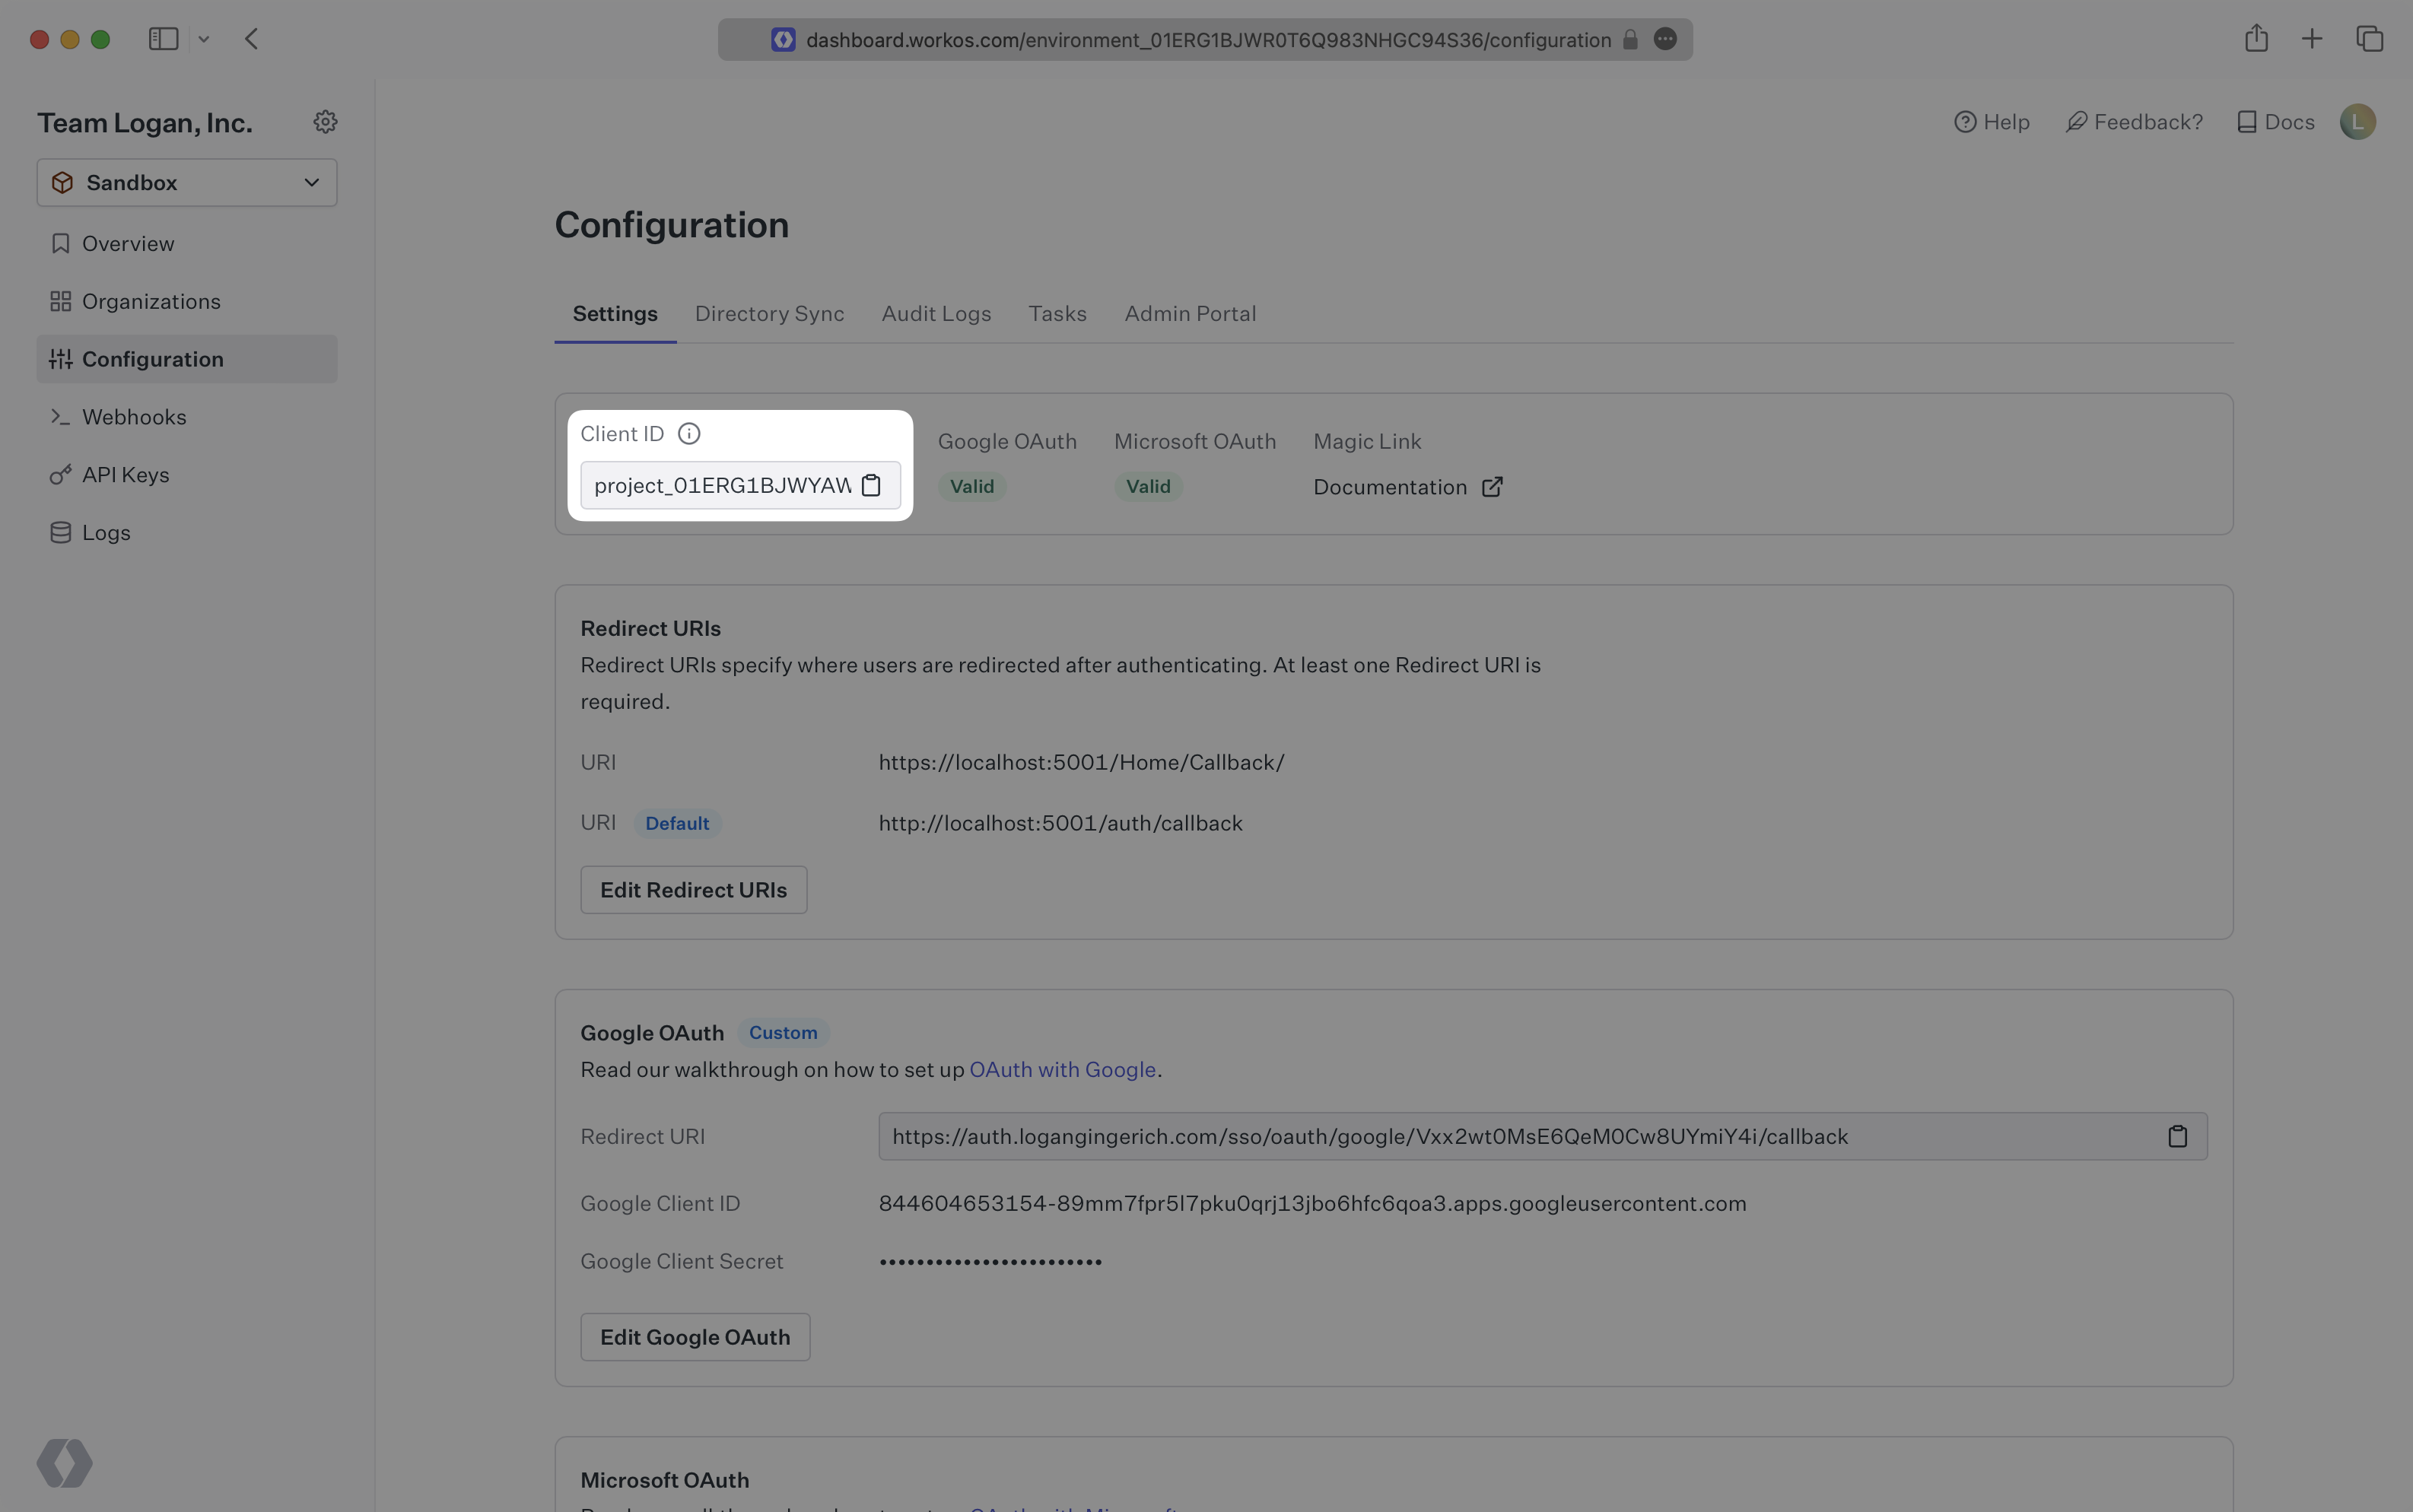
Task: Open the Admin Portal tab
Action: pos(1189,313)
